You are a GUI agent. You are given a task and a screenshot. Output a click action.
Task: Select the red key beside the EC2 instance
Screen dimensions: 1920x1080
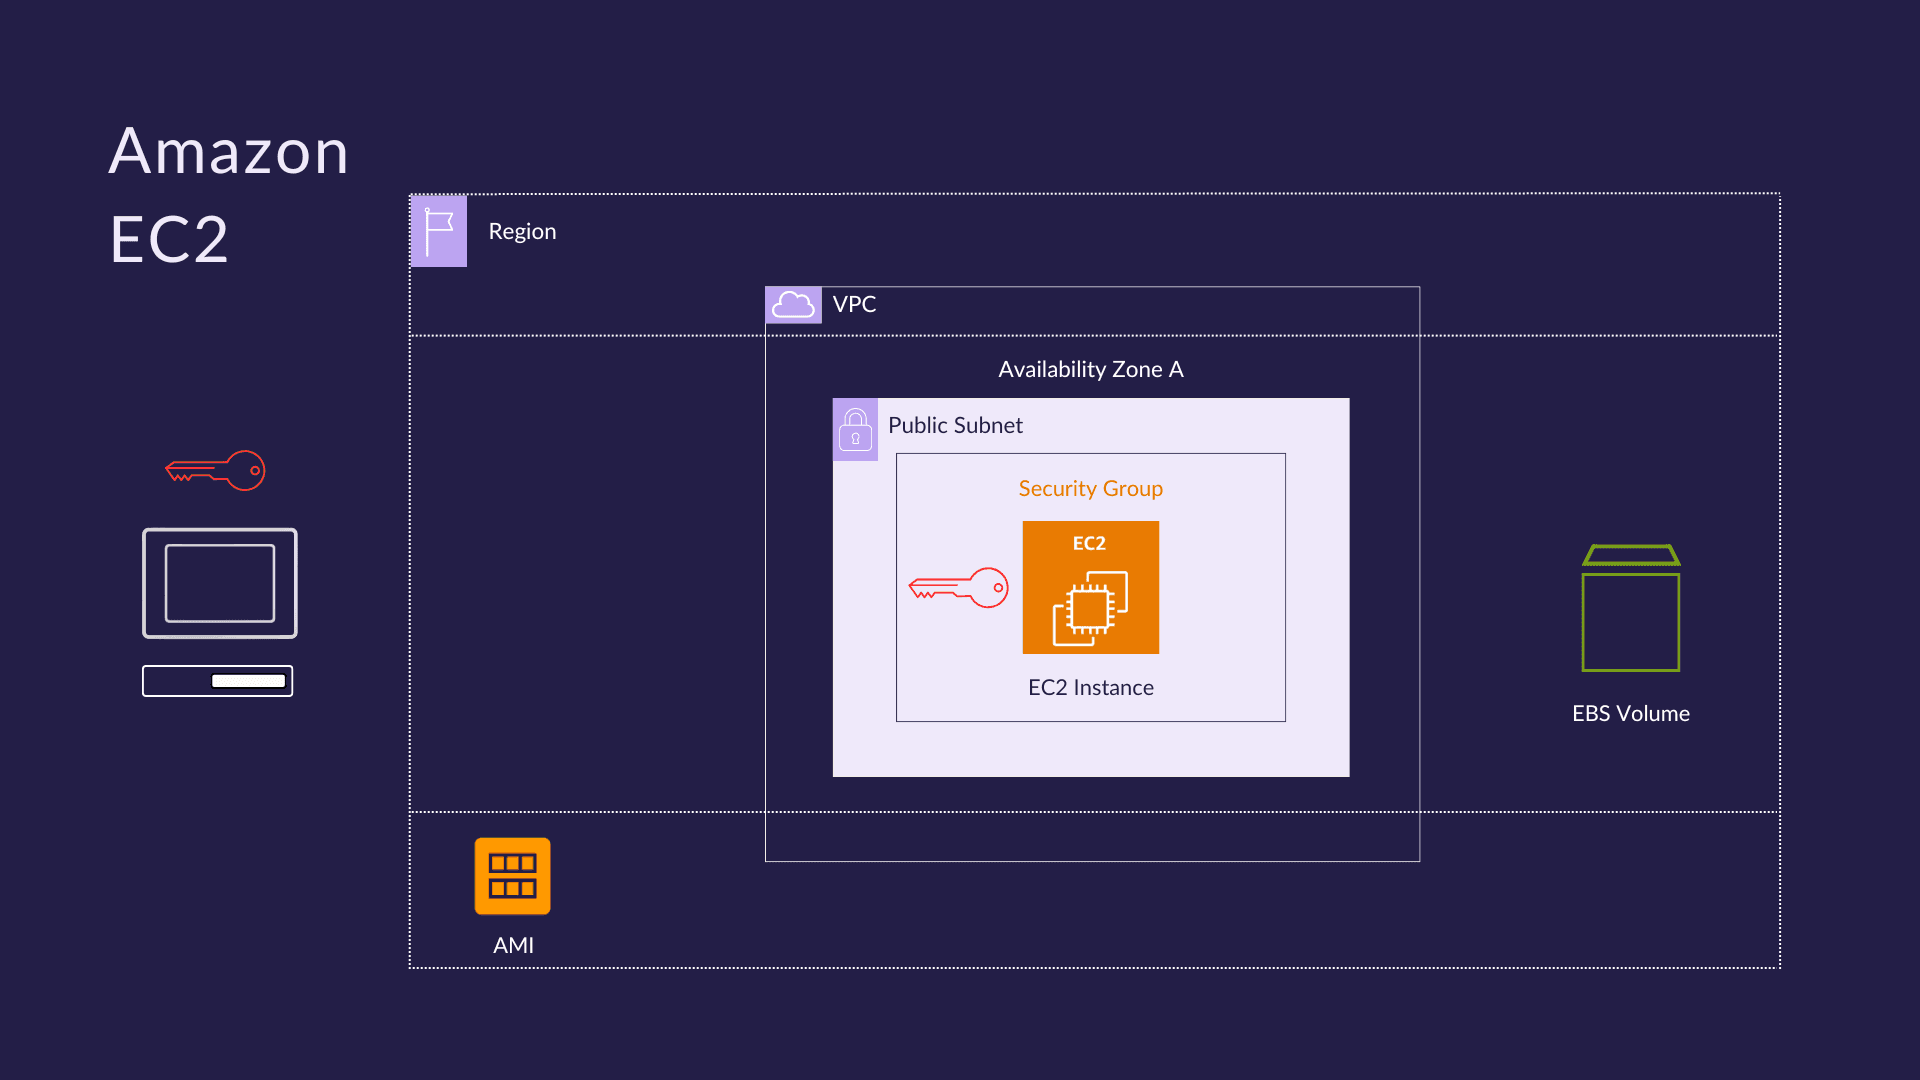958,588
